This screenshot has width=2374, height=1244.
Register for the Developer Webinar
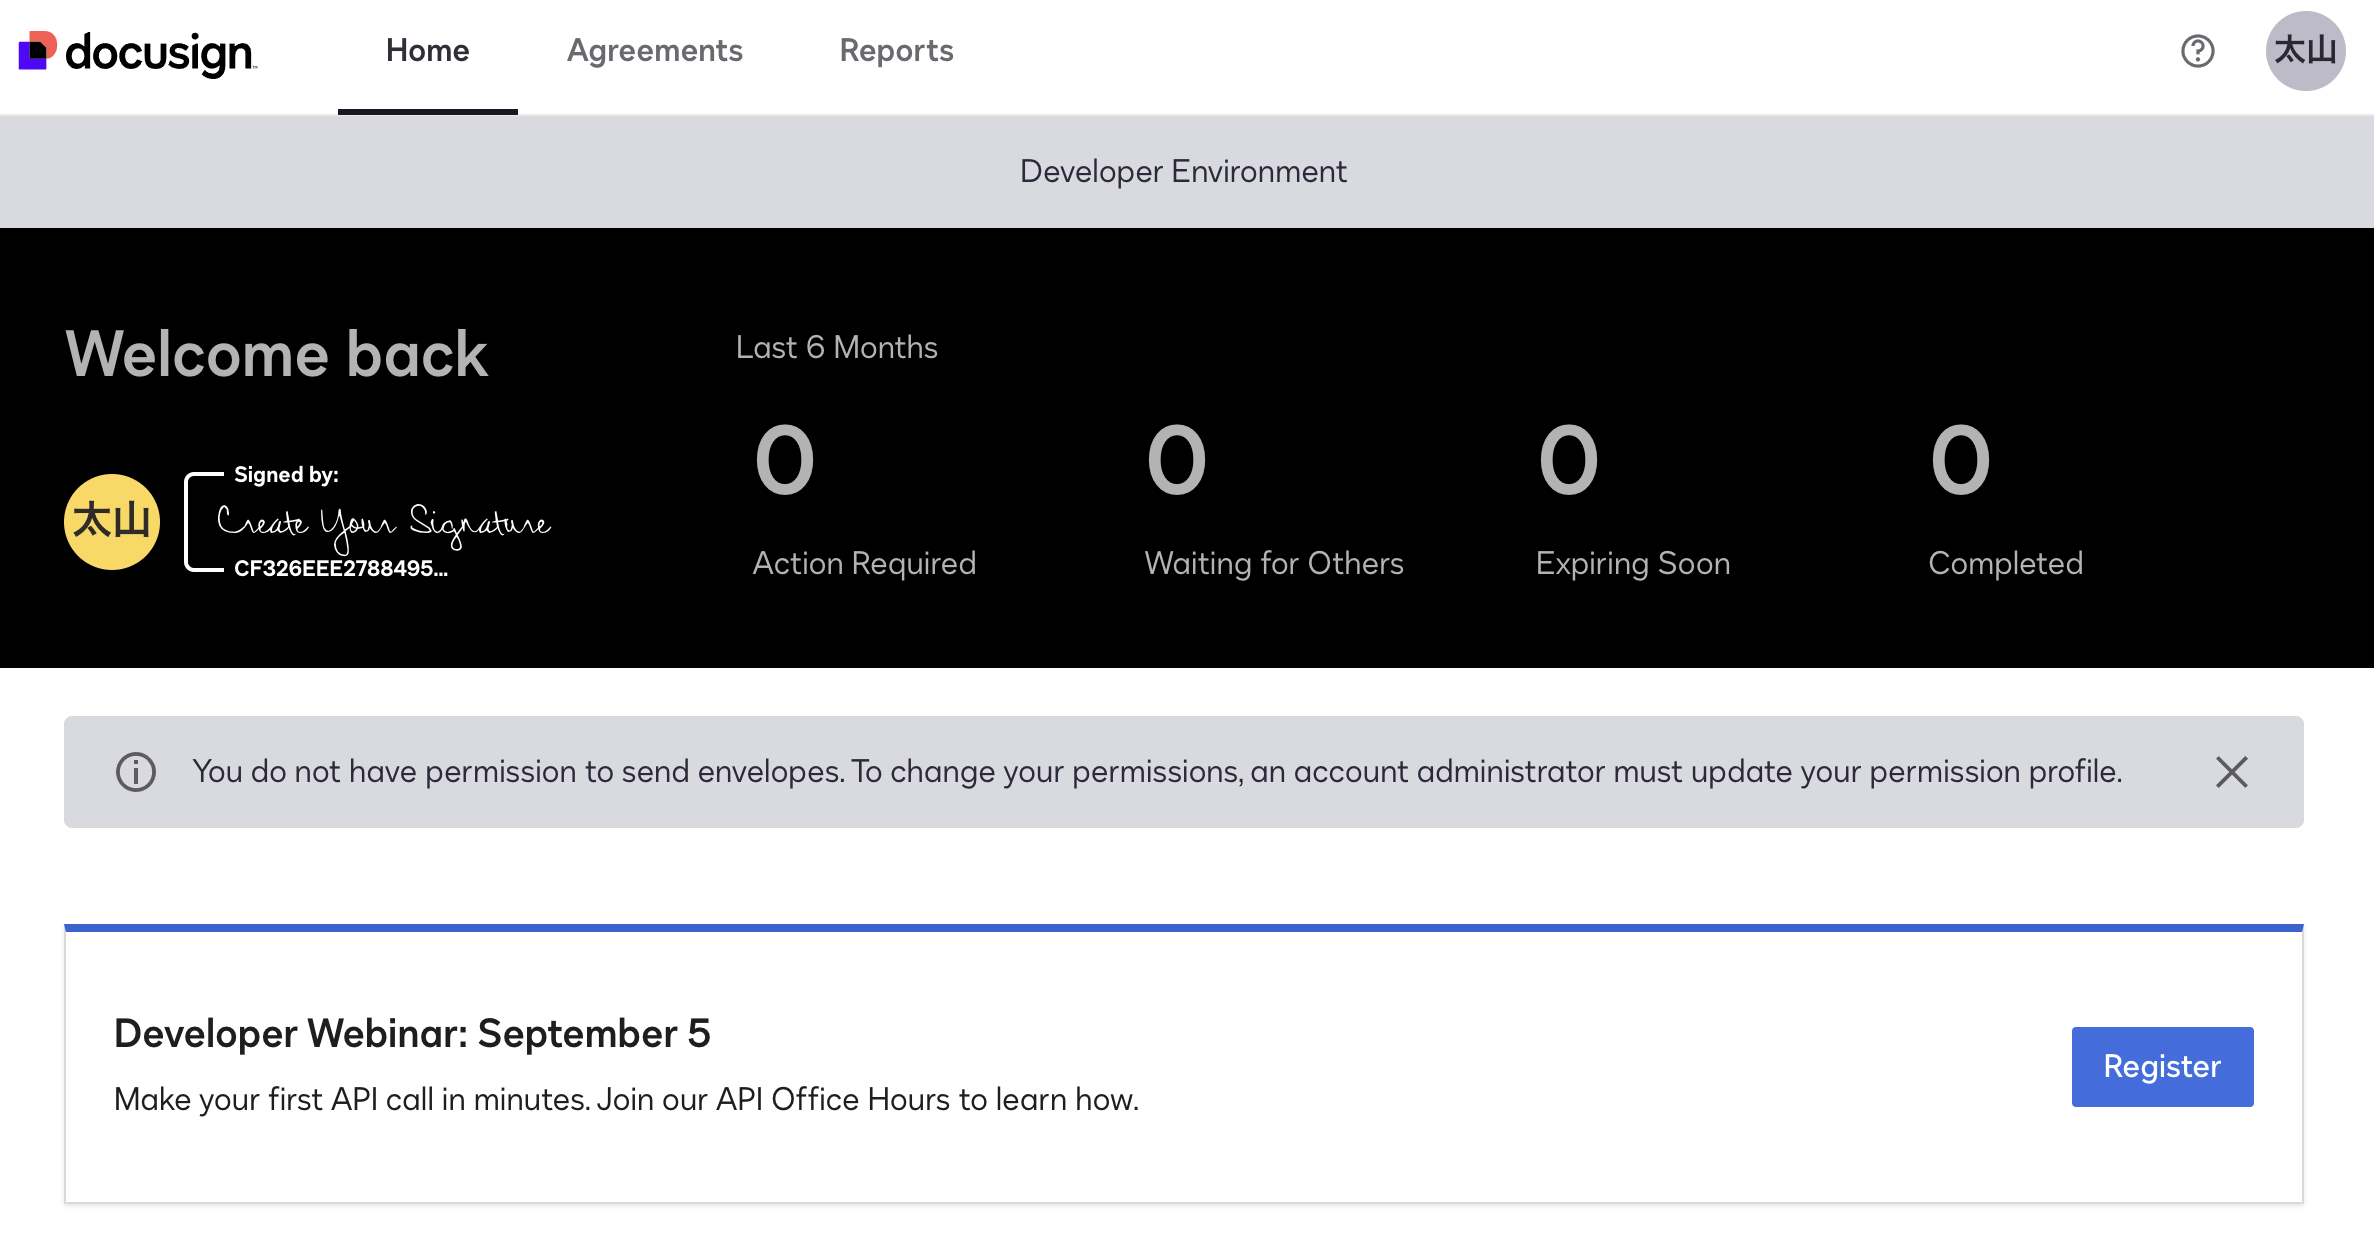2162,1067
